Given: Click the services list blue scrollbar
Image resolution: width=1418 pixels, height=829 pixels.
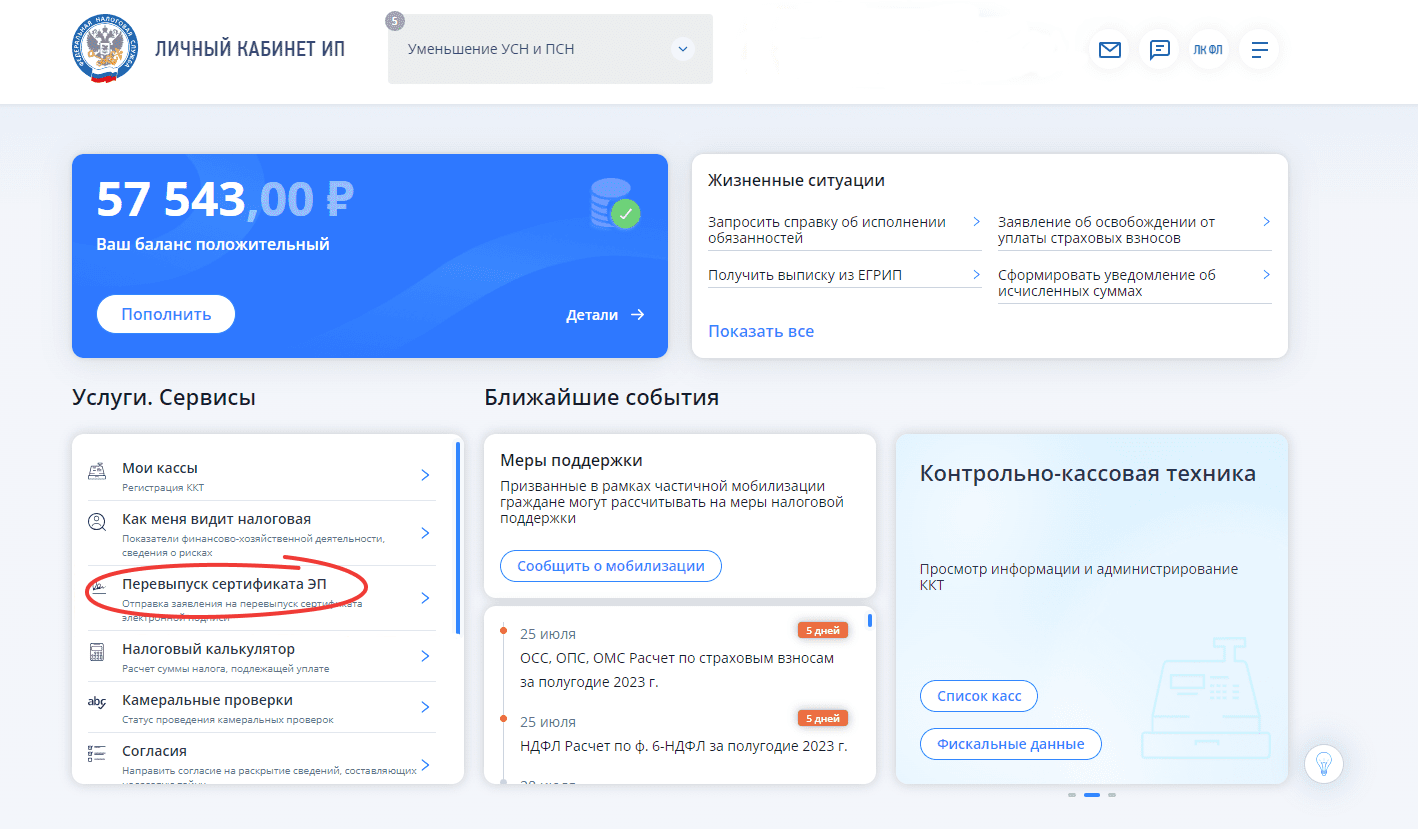Looking at the screenshot, I should point(458,538).
